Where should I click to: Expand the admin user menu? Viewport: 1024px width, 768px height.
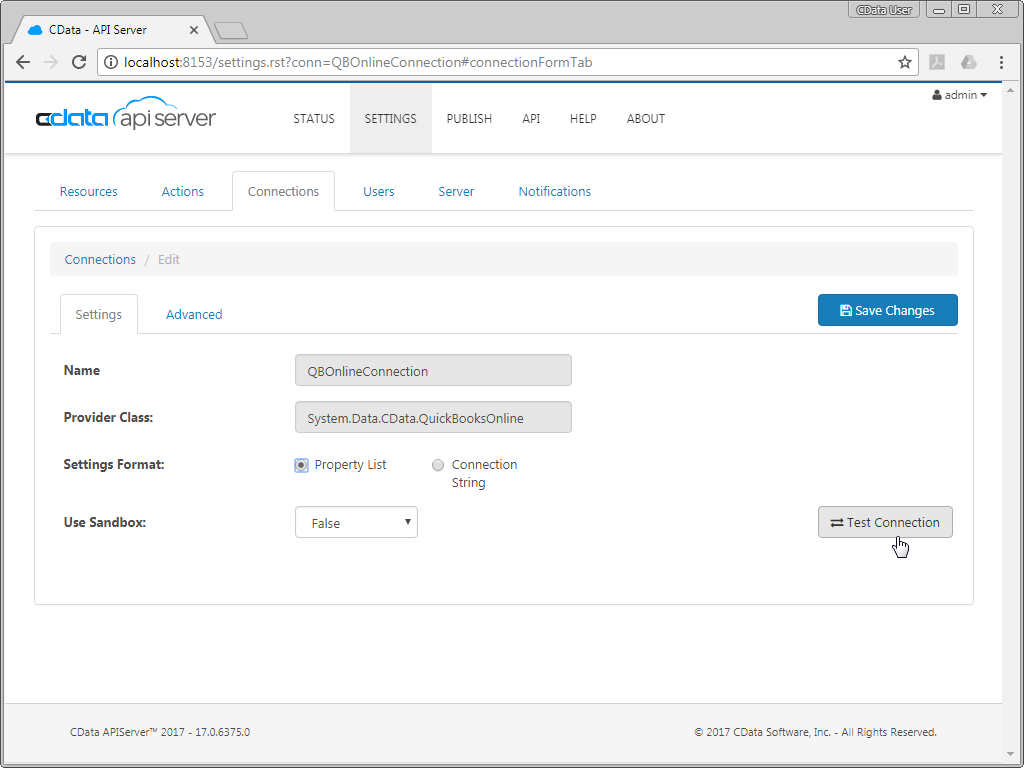959,95
